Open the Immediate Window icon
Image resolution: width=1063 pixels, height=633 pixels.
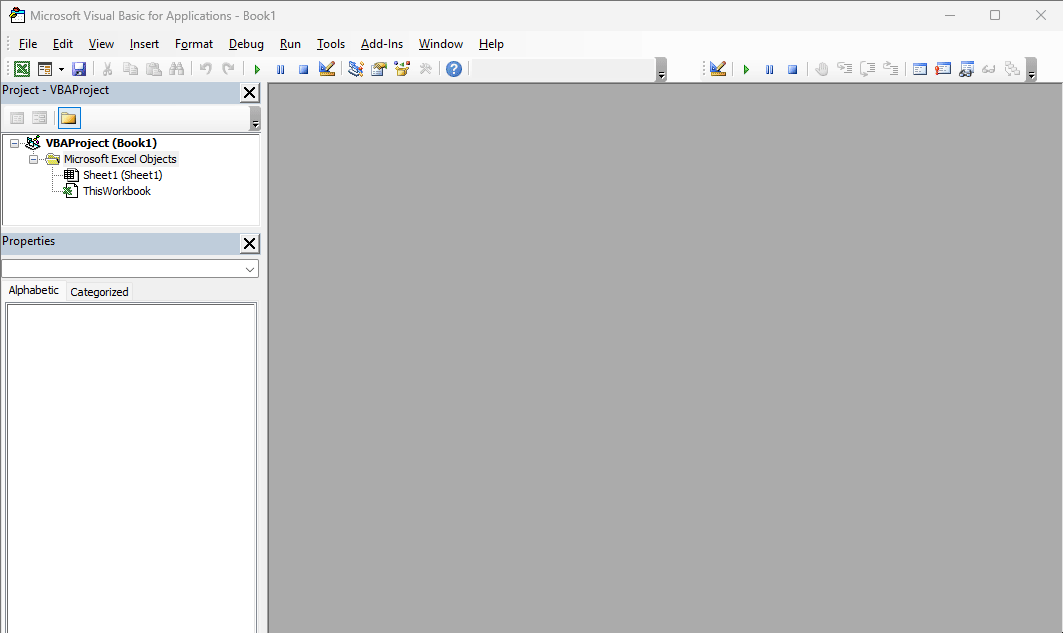coord(943,69)
